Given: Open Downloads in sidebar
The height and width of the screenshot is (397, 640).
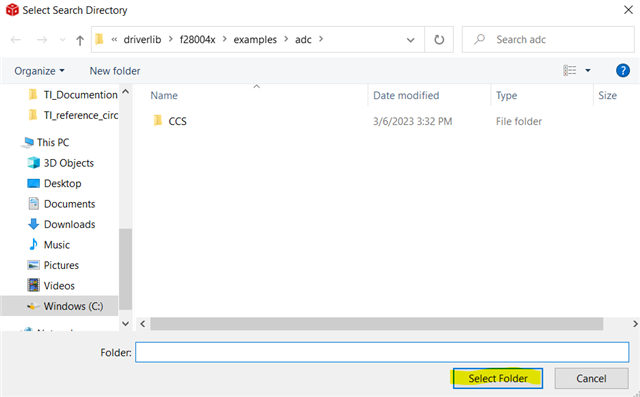Looking at the screenshot, I should (x=69, y=224).
